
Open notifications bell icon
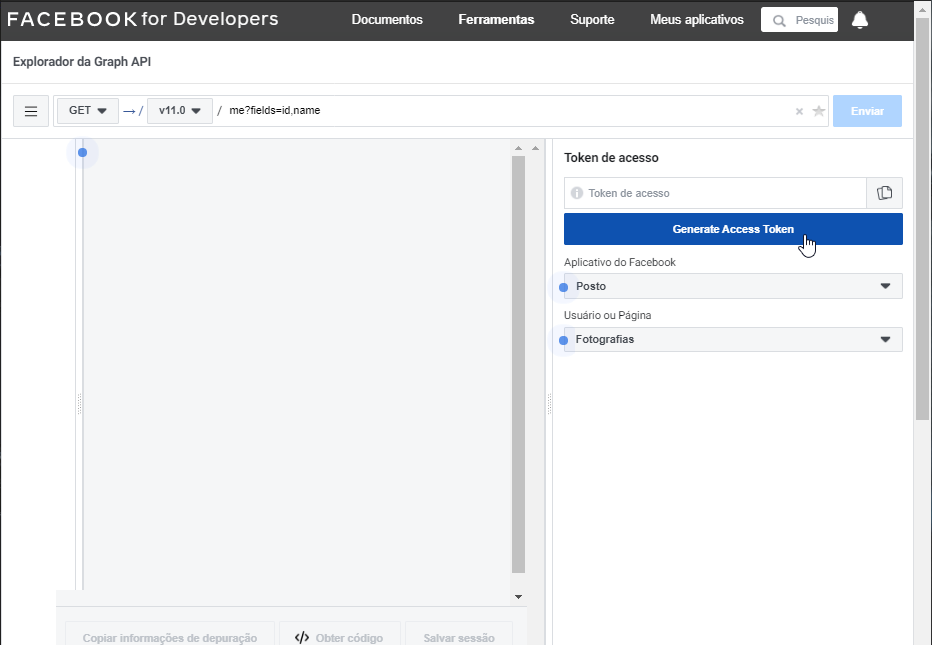coord(859,20)
